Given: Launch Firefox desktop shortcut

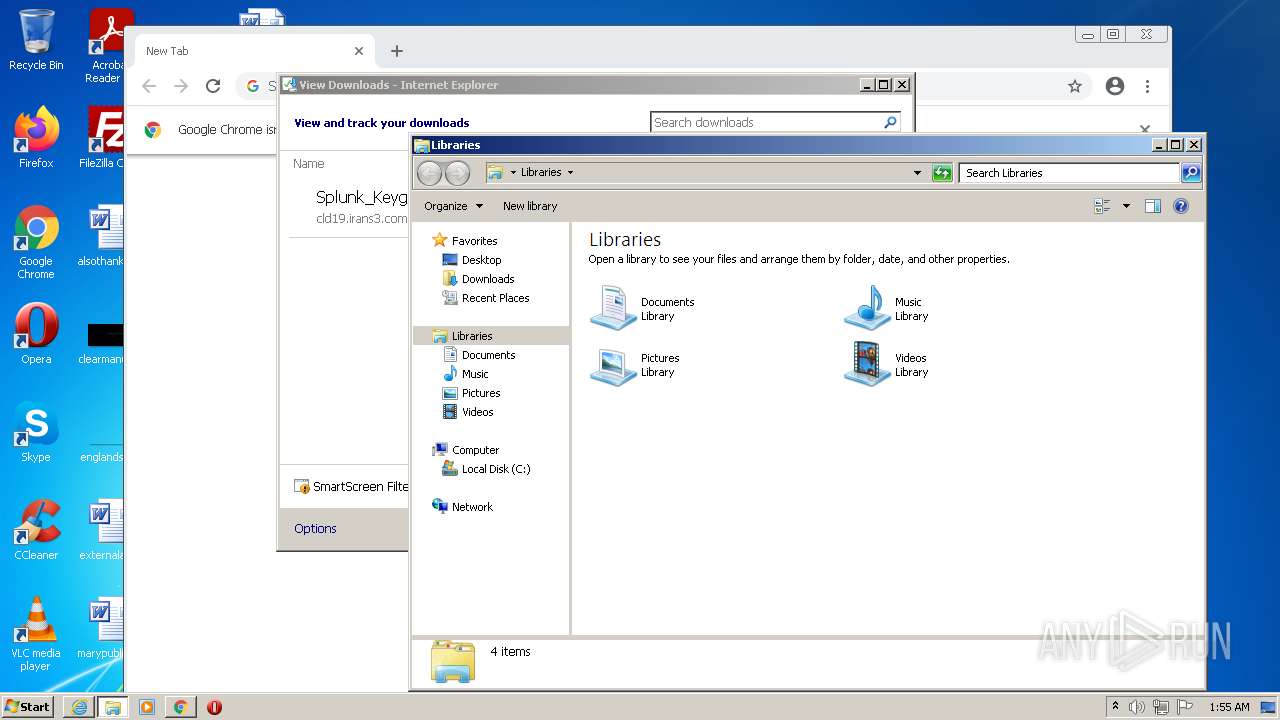Looking at the screenshot, I should 36,137.
